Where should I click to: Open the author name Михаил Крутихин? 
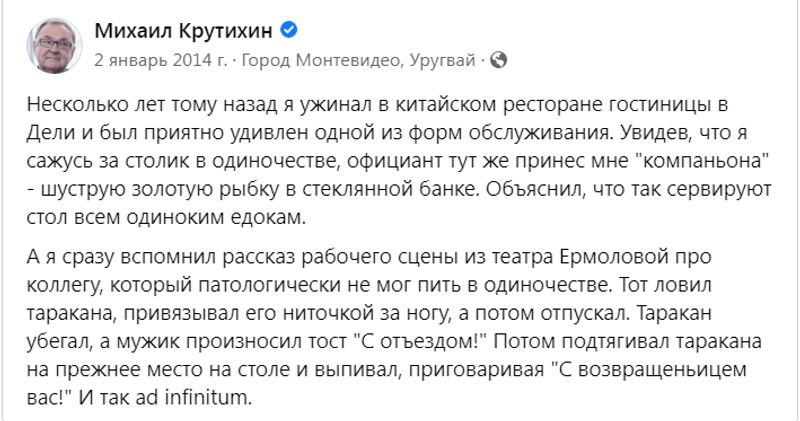pyautogui.click(x=185, y=33)
